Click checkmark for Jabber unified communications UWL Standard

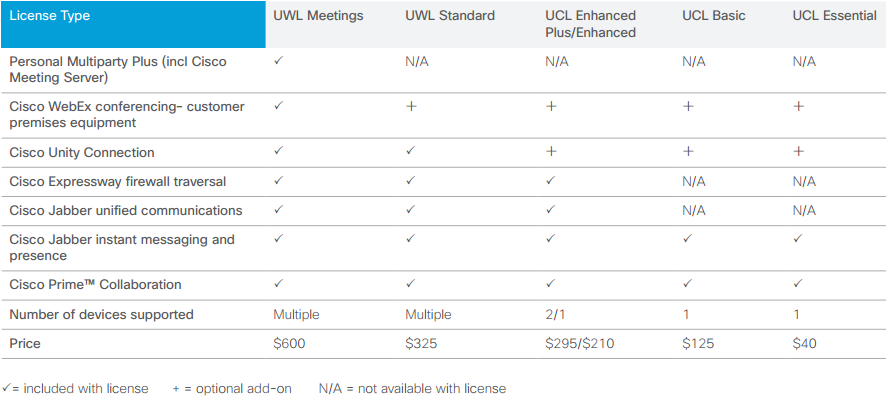(410, 209)
